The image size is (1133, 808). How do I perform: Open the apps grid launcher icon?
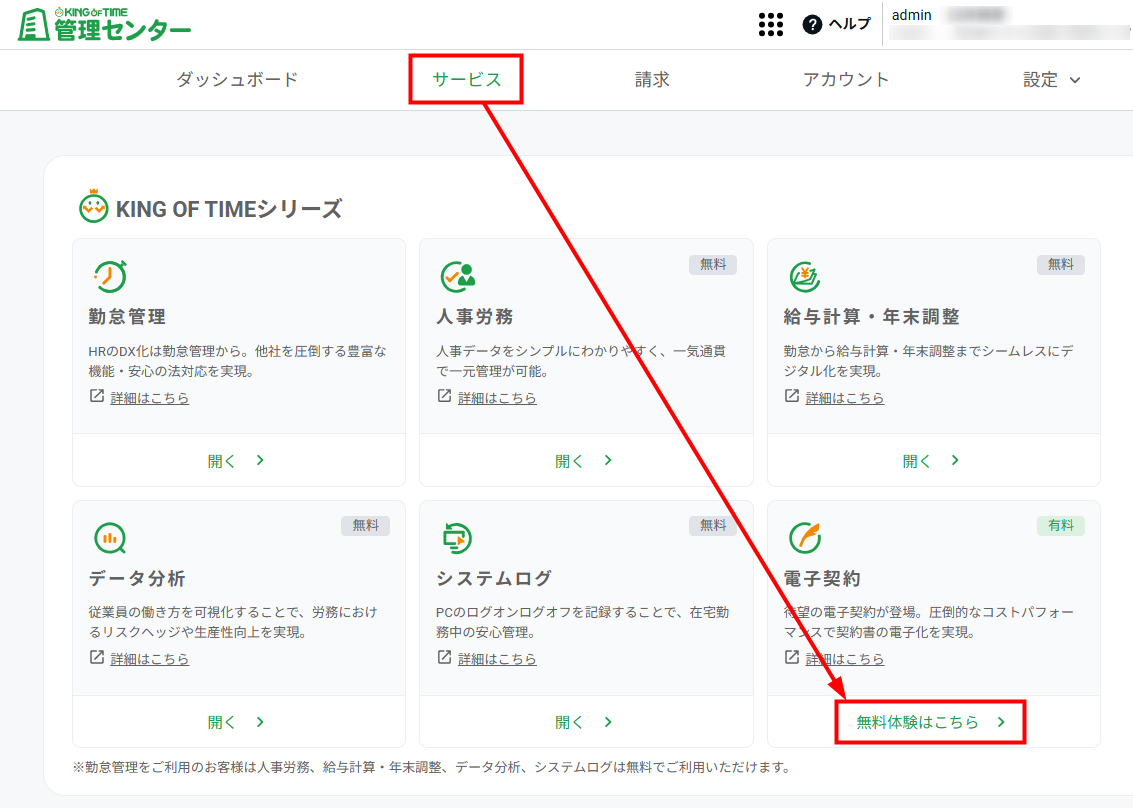(x=771, y=25)
